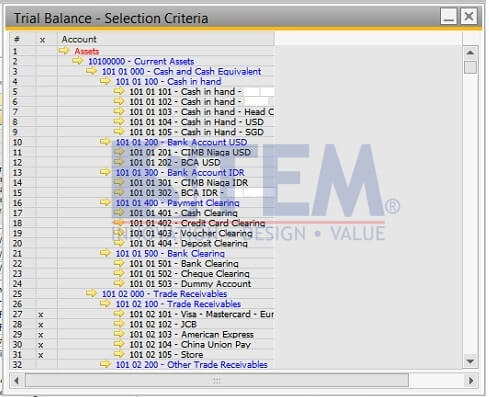This screenshot has width=489, height=397.
Task: Click the arrow icon for 101 01 201 CIMB Niaga USD
Action: click(119, 152)
